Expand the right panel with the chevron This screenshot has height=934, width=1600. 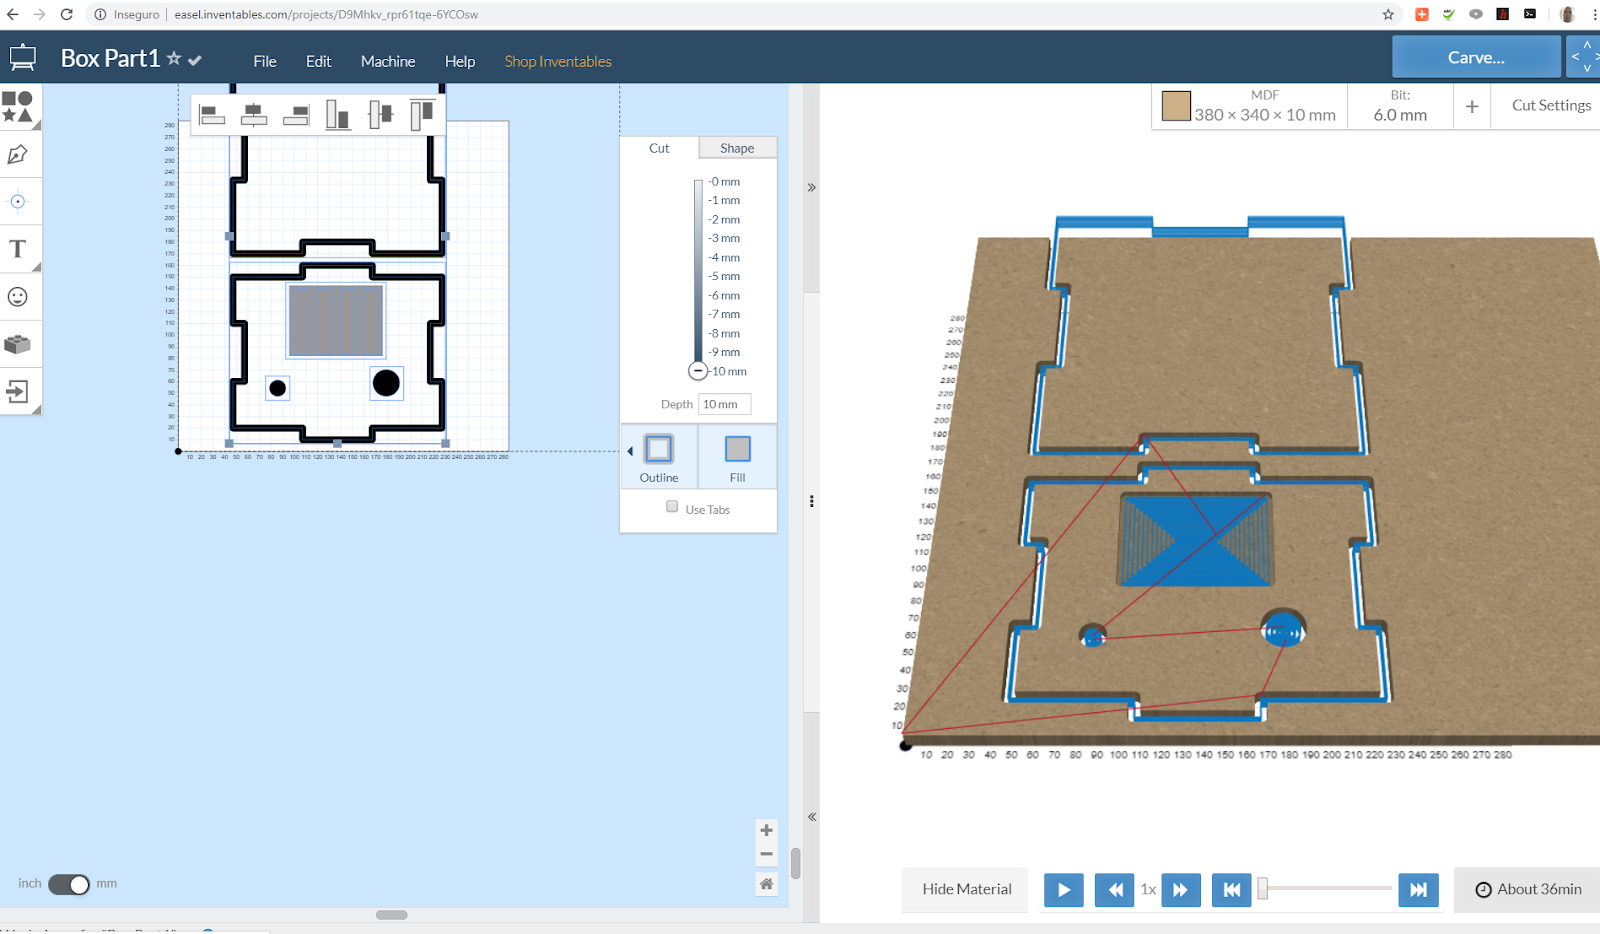pos(811,187)
